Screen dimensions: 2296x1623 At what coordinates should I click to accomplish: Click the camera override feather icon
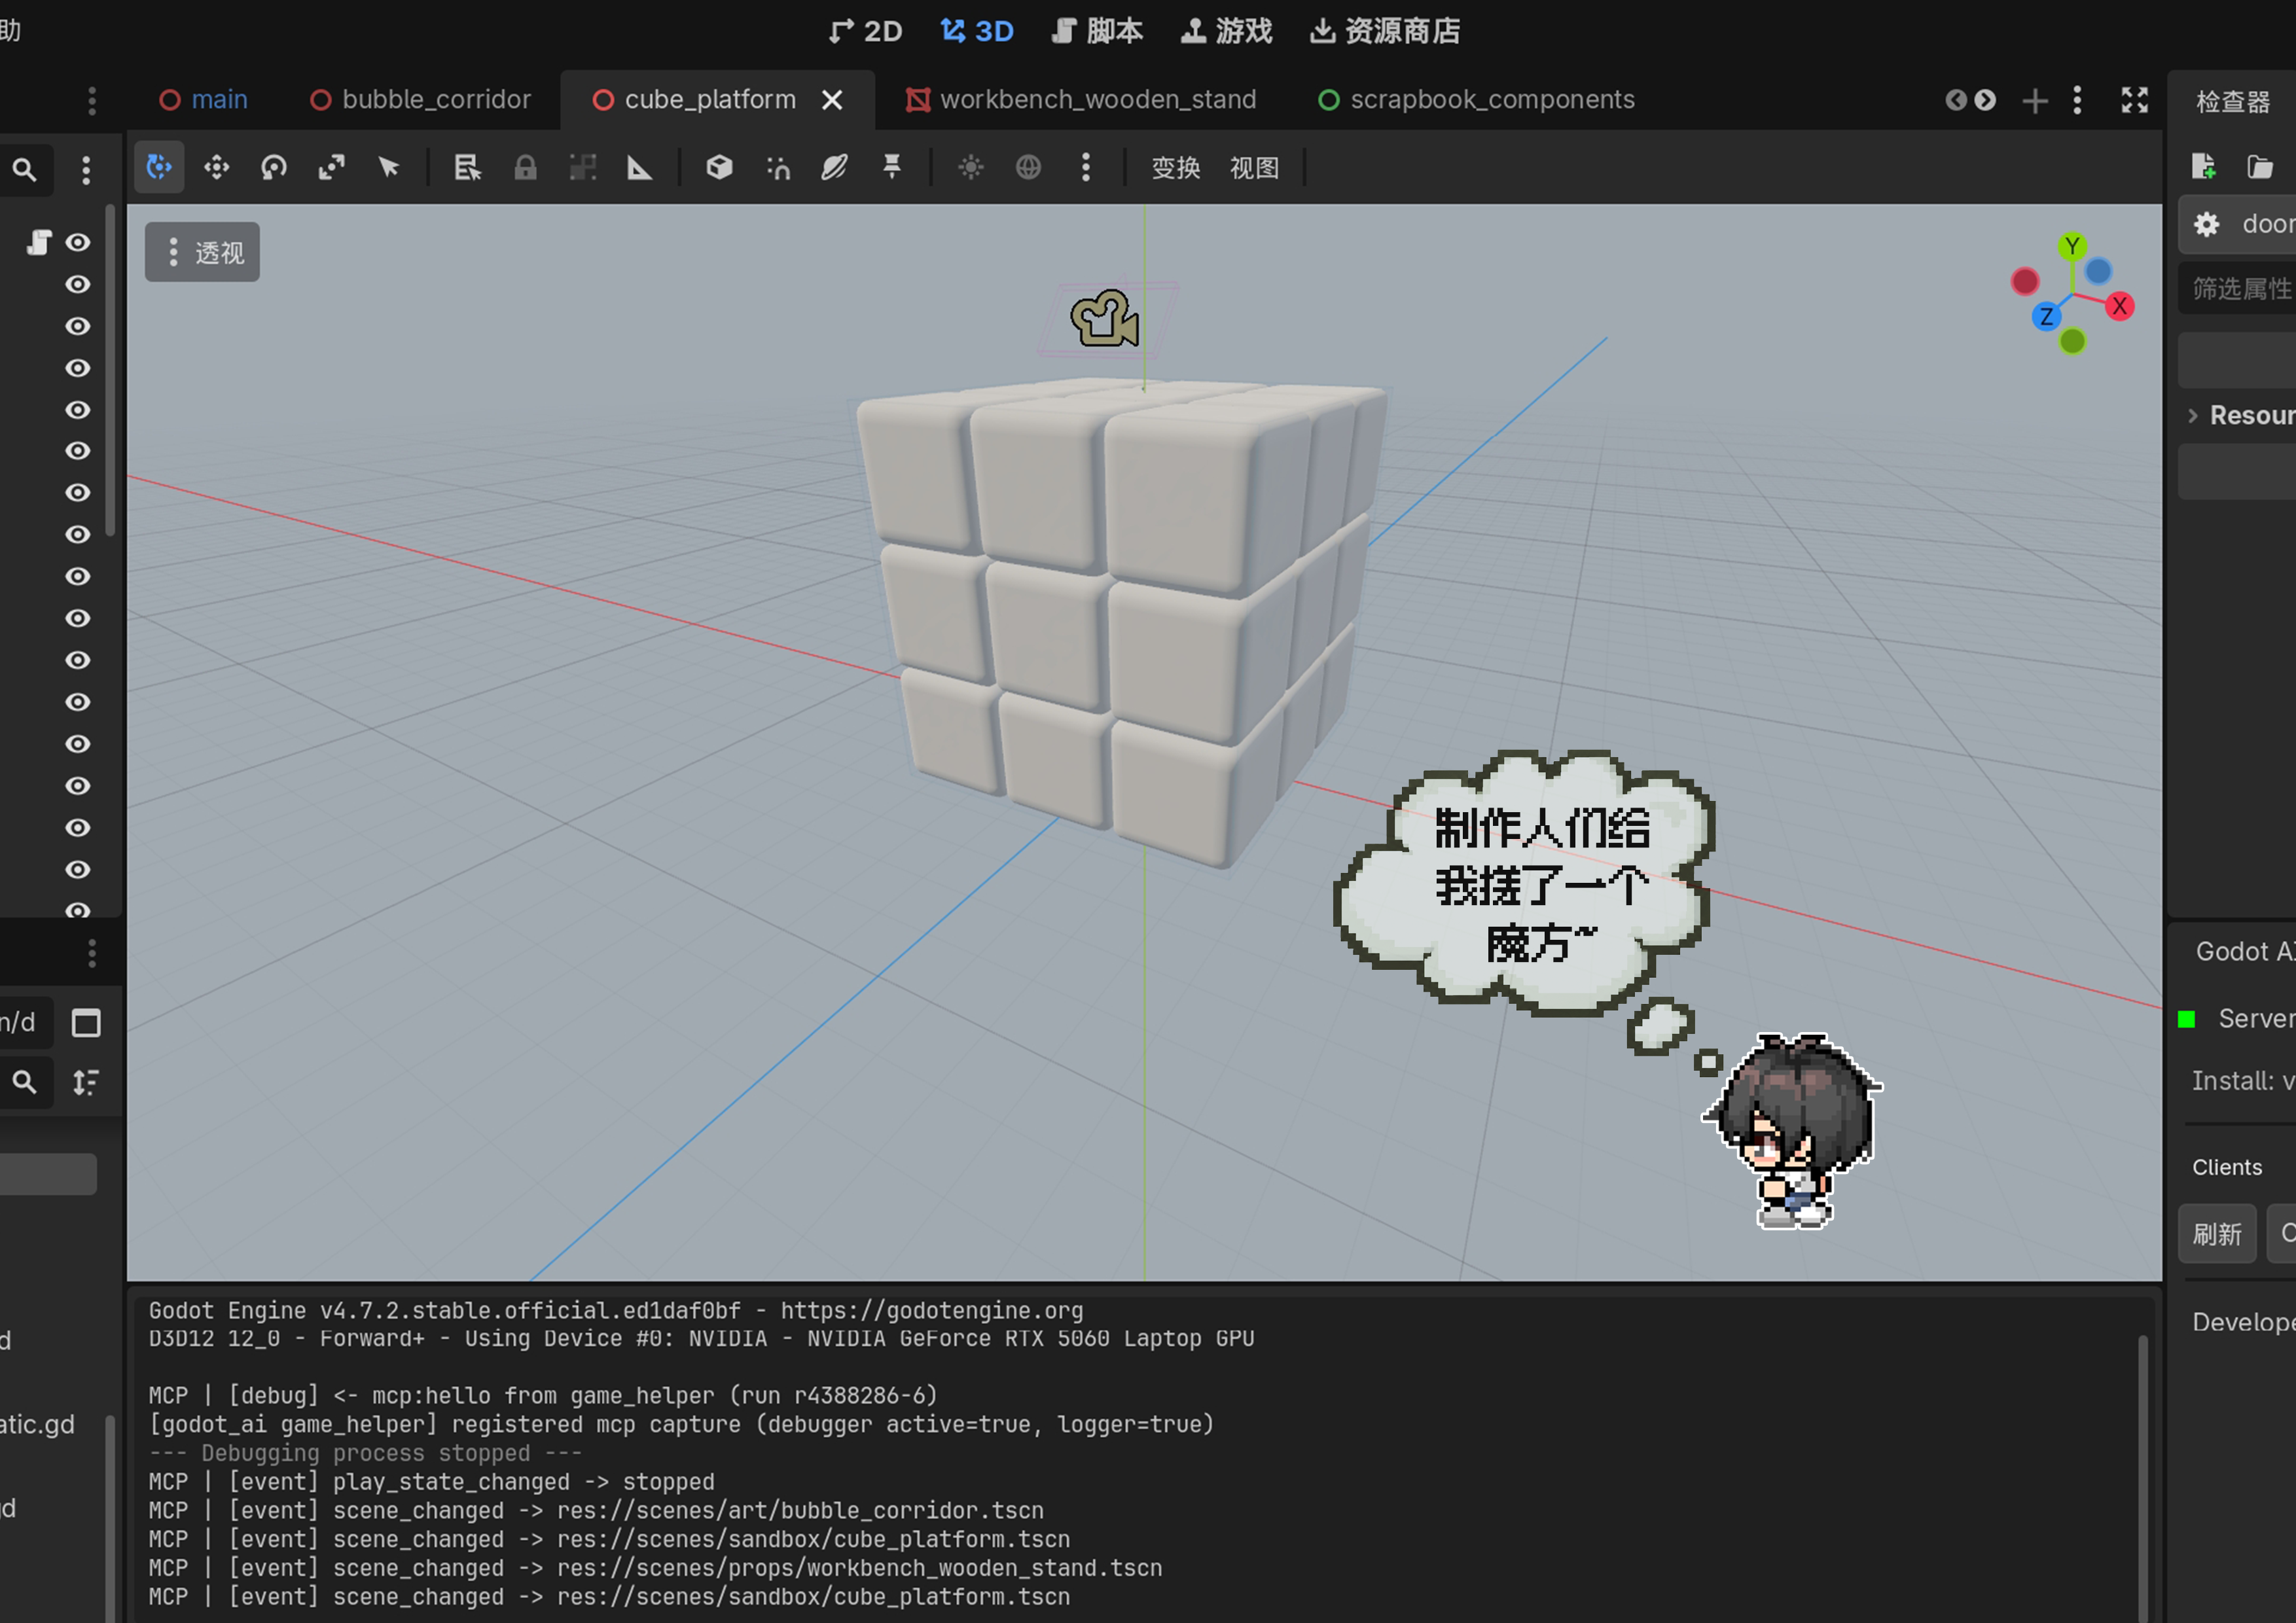point(834,167)
